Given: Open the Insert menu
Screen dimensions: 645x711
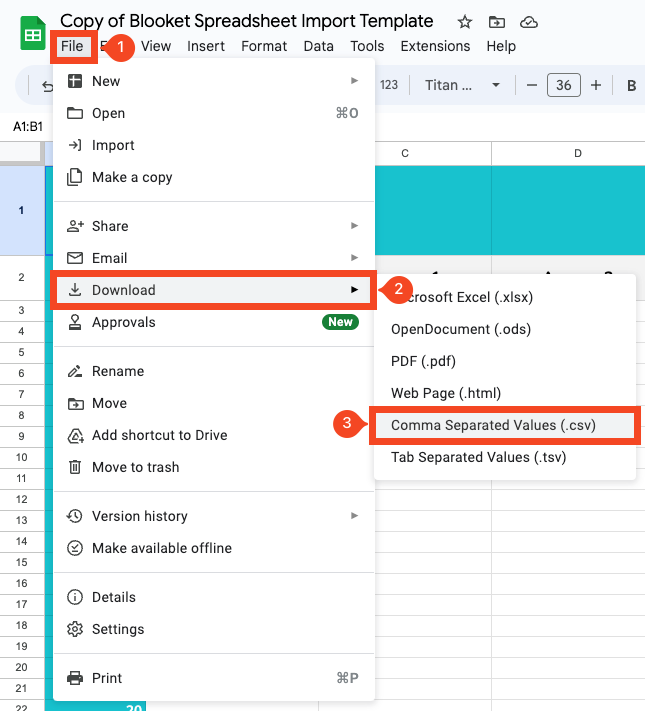Looking at the screenshot, I should 206,46.
